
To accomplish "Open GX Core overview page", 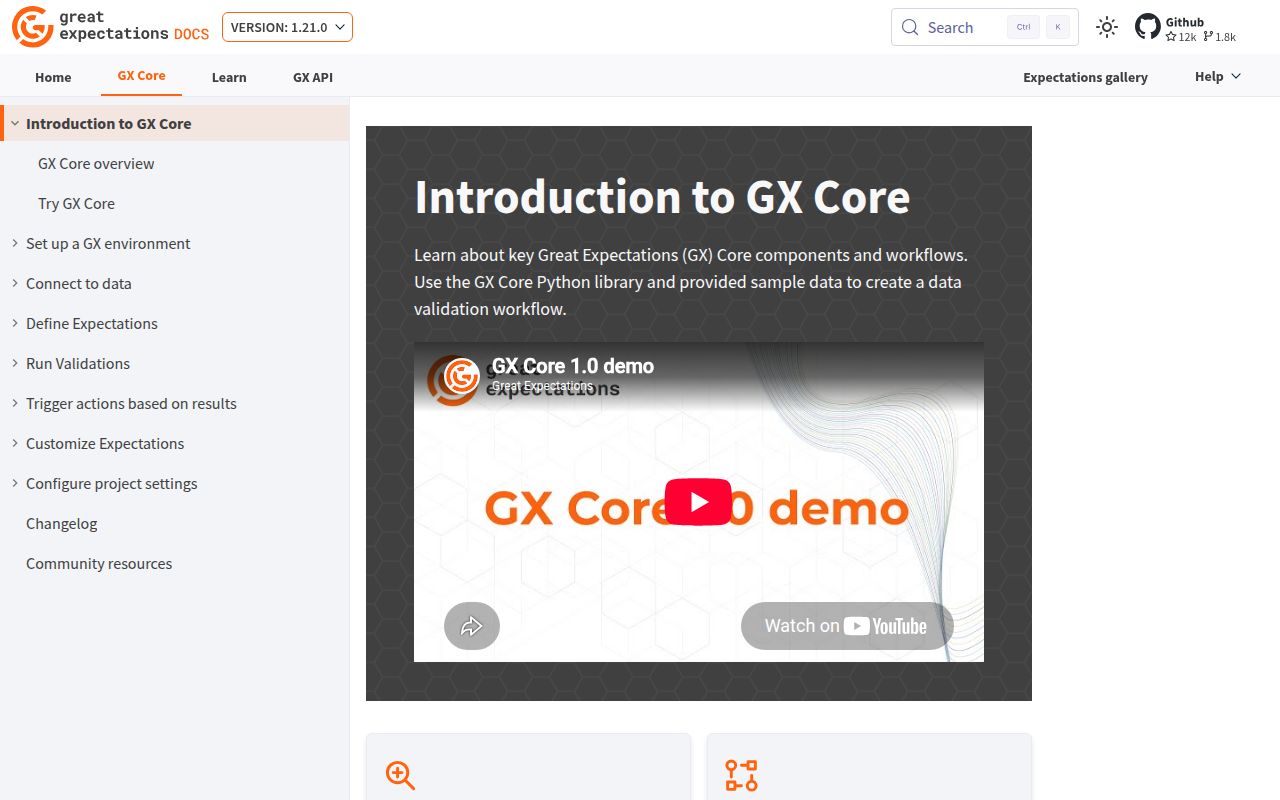I will 96,163.
